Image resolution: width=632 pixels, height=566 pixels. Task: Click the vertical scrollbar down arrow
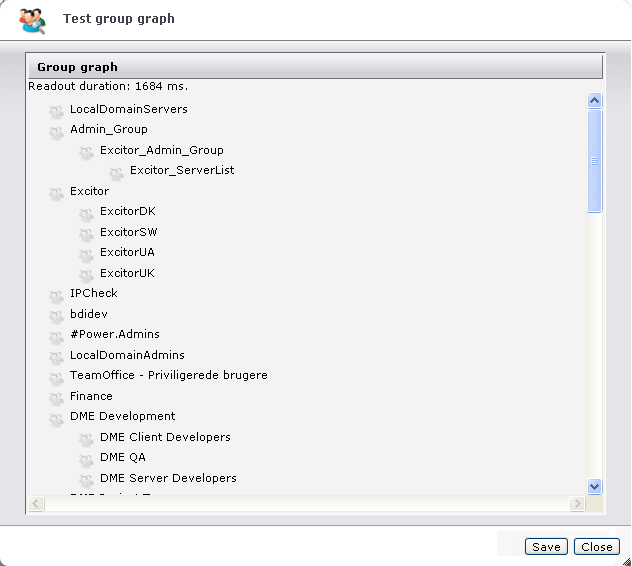pos(595,486)
